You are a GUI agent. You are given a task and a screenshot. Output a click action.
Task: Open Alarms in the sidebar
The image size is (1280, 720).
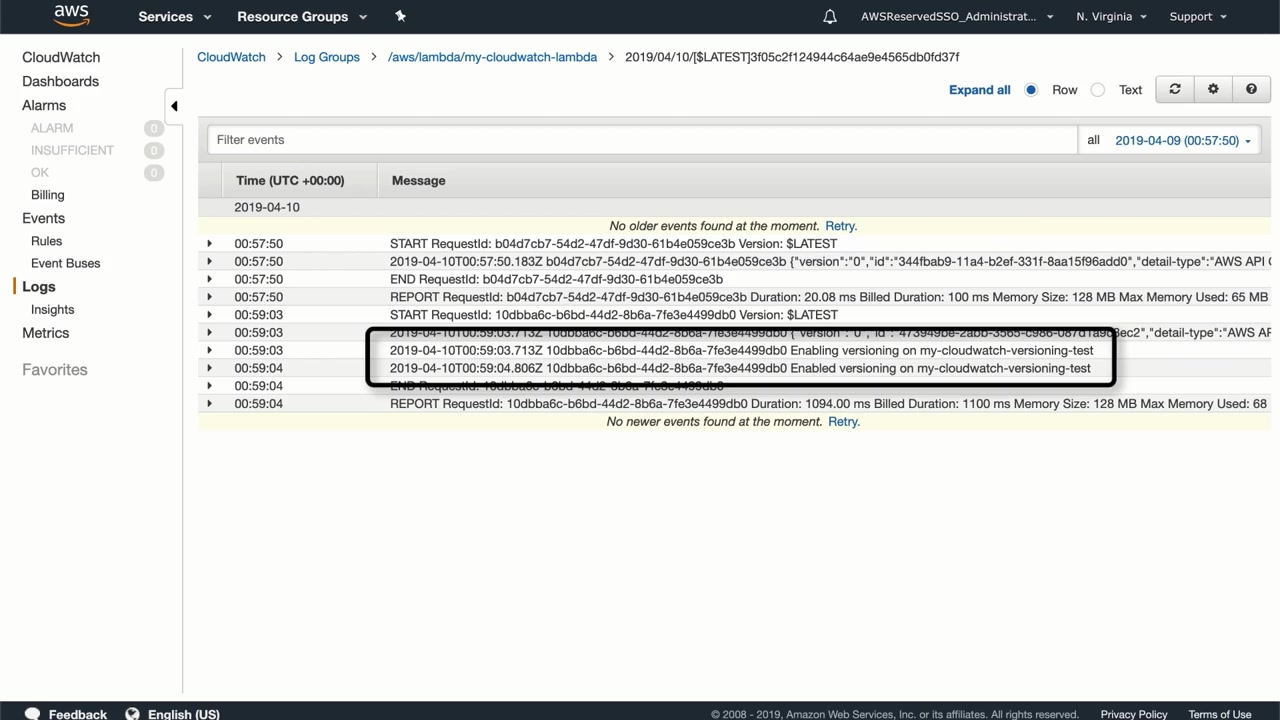coord(44,105)
